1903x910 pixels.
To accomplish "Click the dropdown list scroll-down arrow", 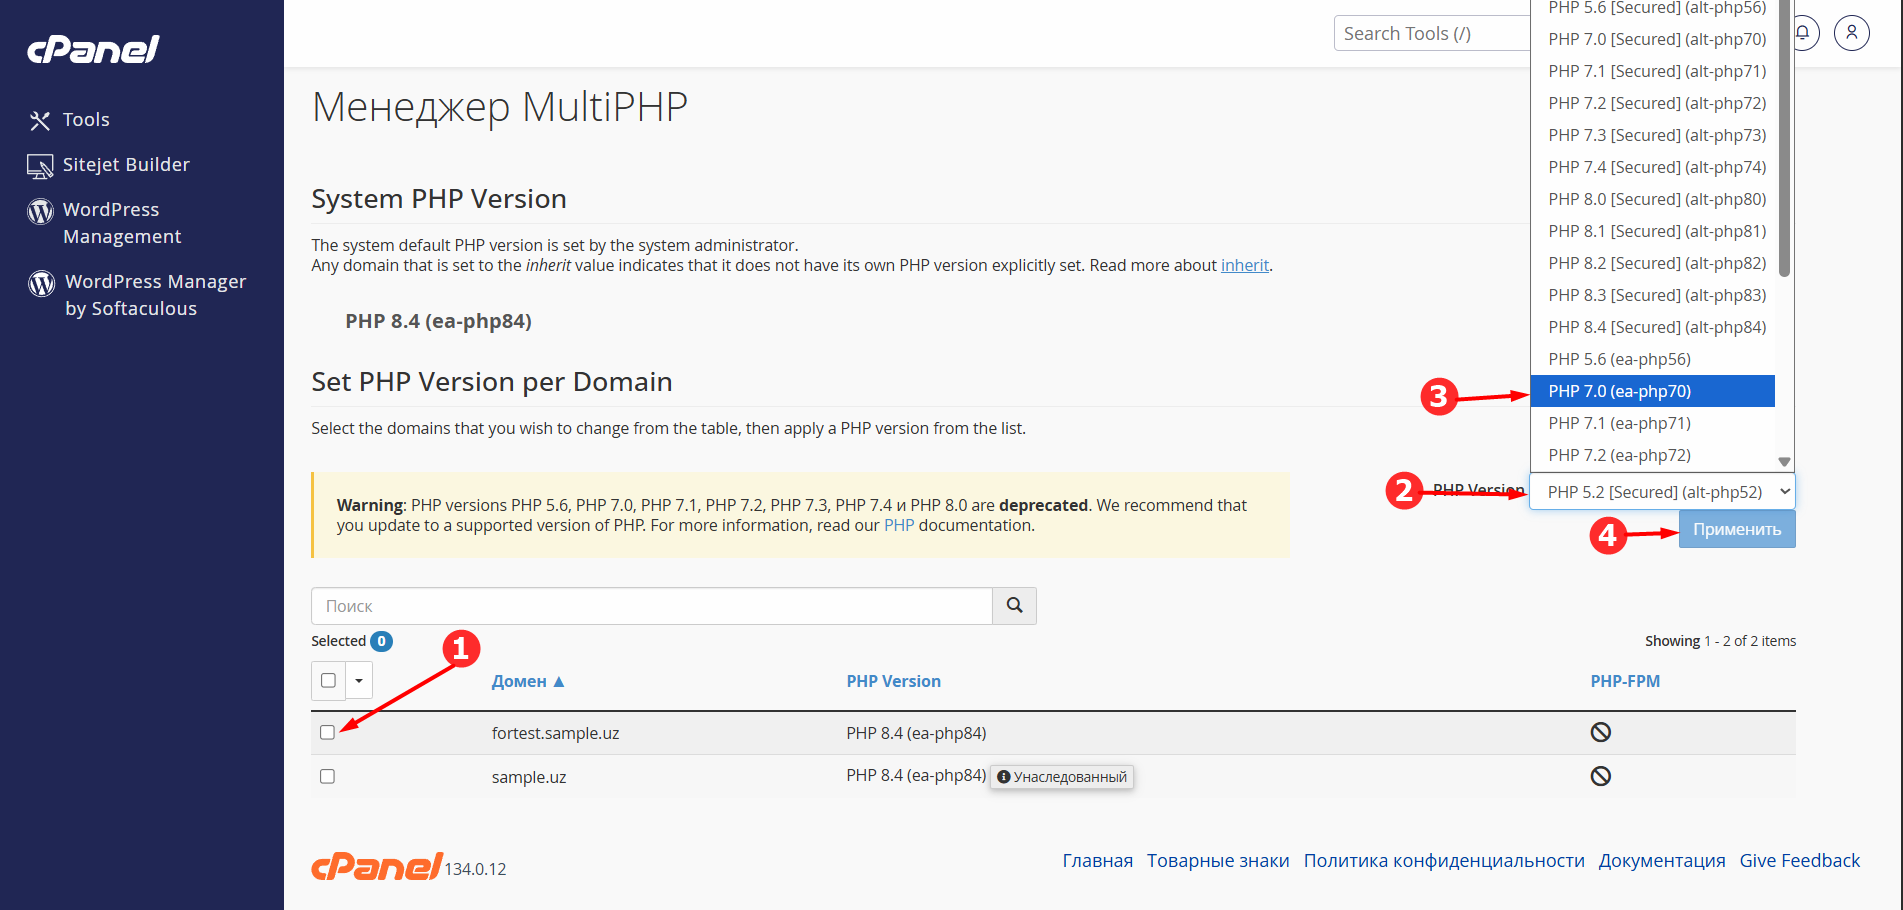I will pos(1784,462).
